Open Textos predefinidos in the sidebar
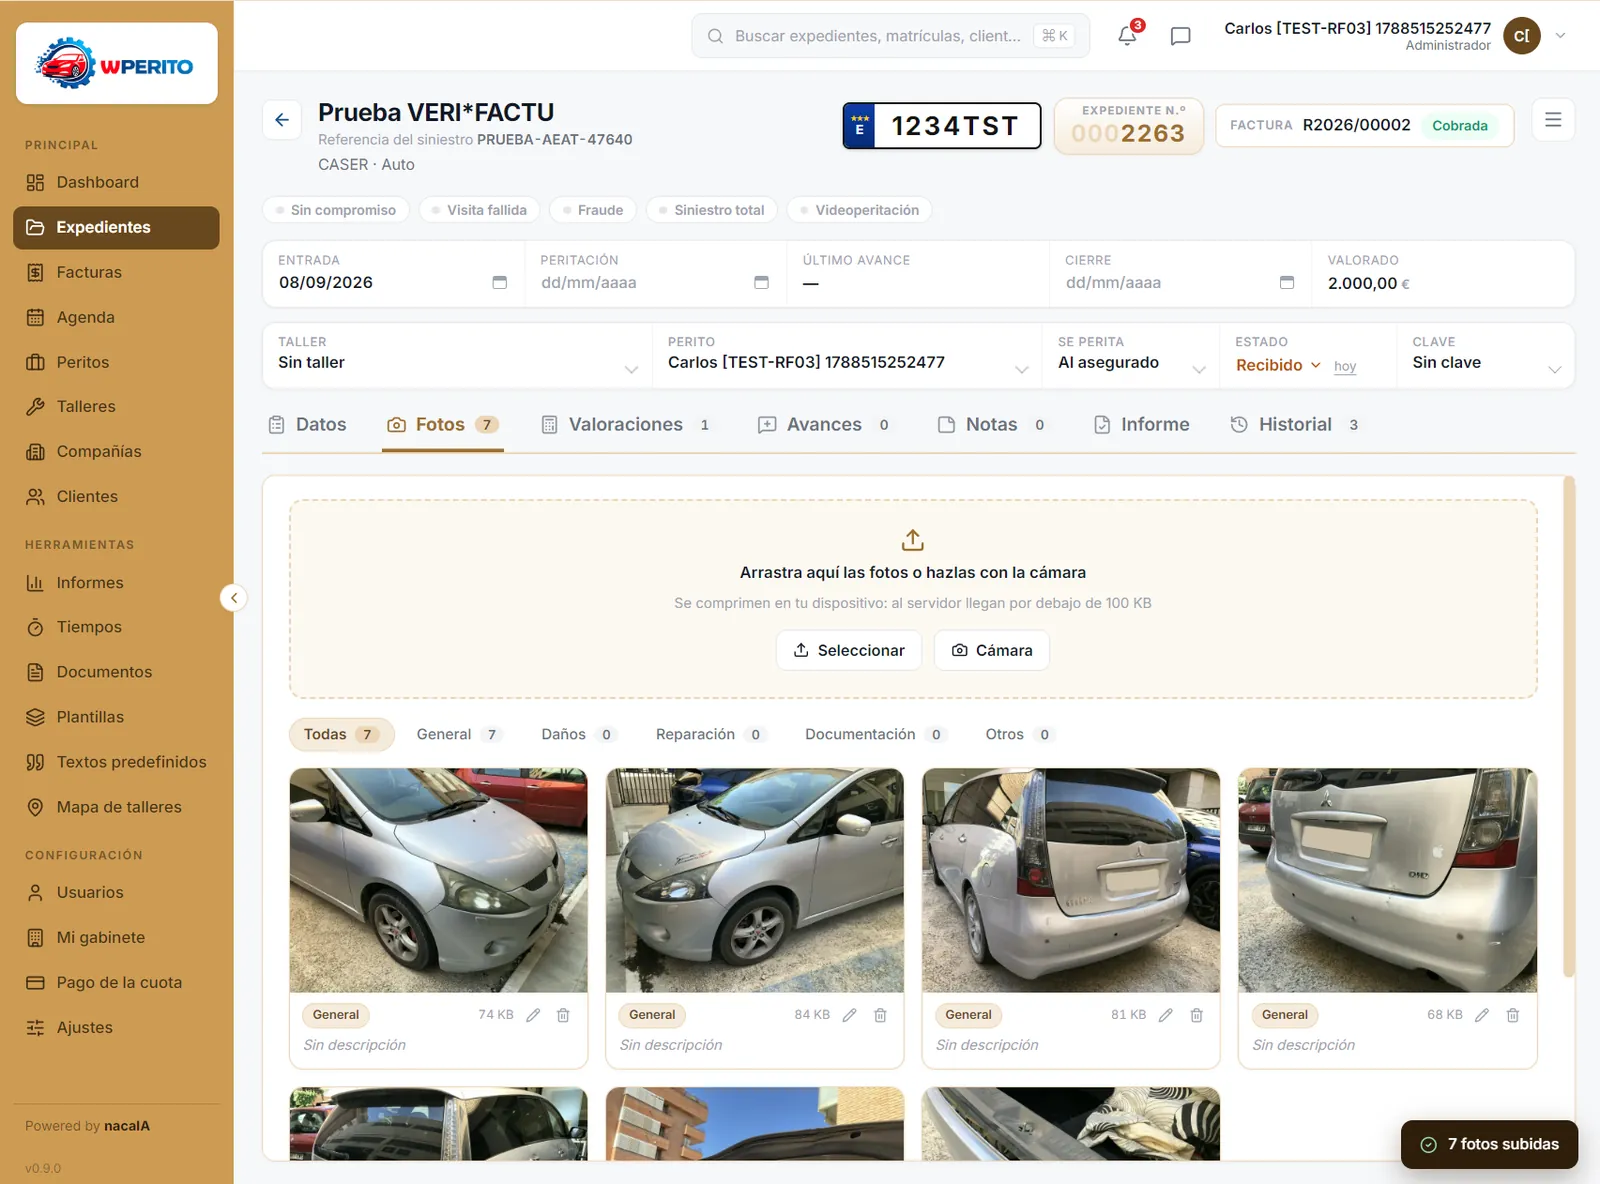 pos(116,762)
